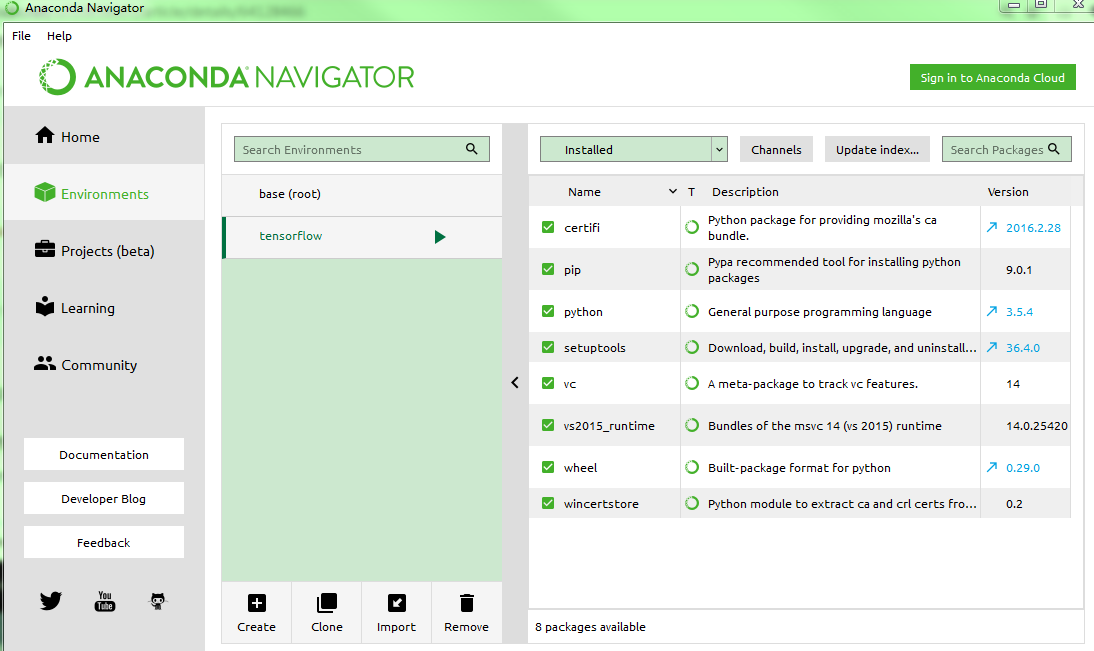Click the vs2015_runtime package name
Screen dimensions: 1094x651
coord(609,426)
